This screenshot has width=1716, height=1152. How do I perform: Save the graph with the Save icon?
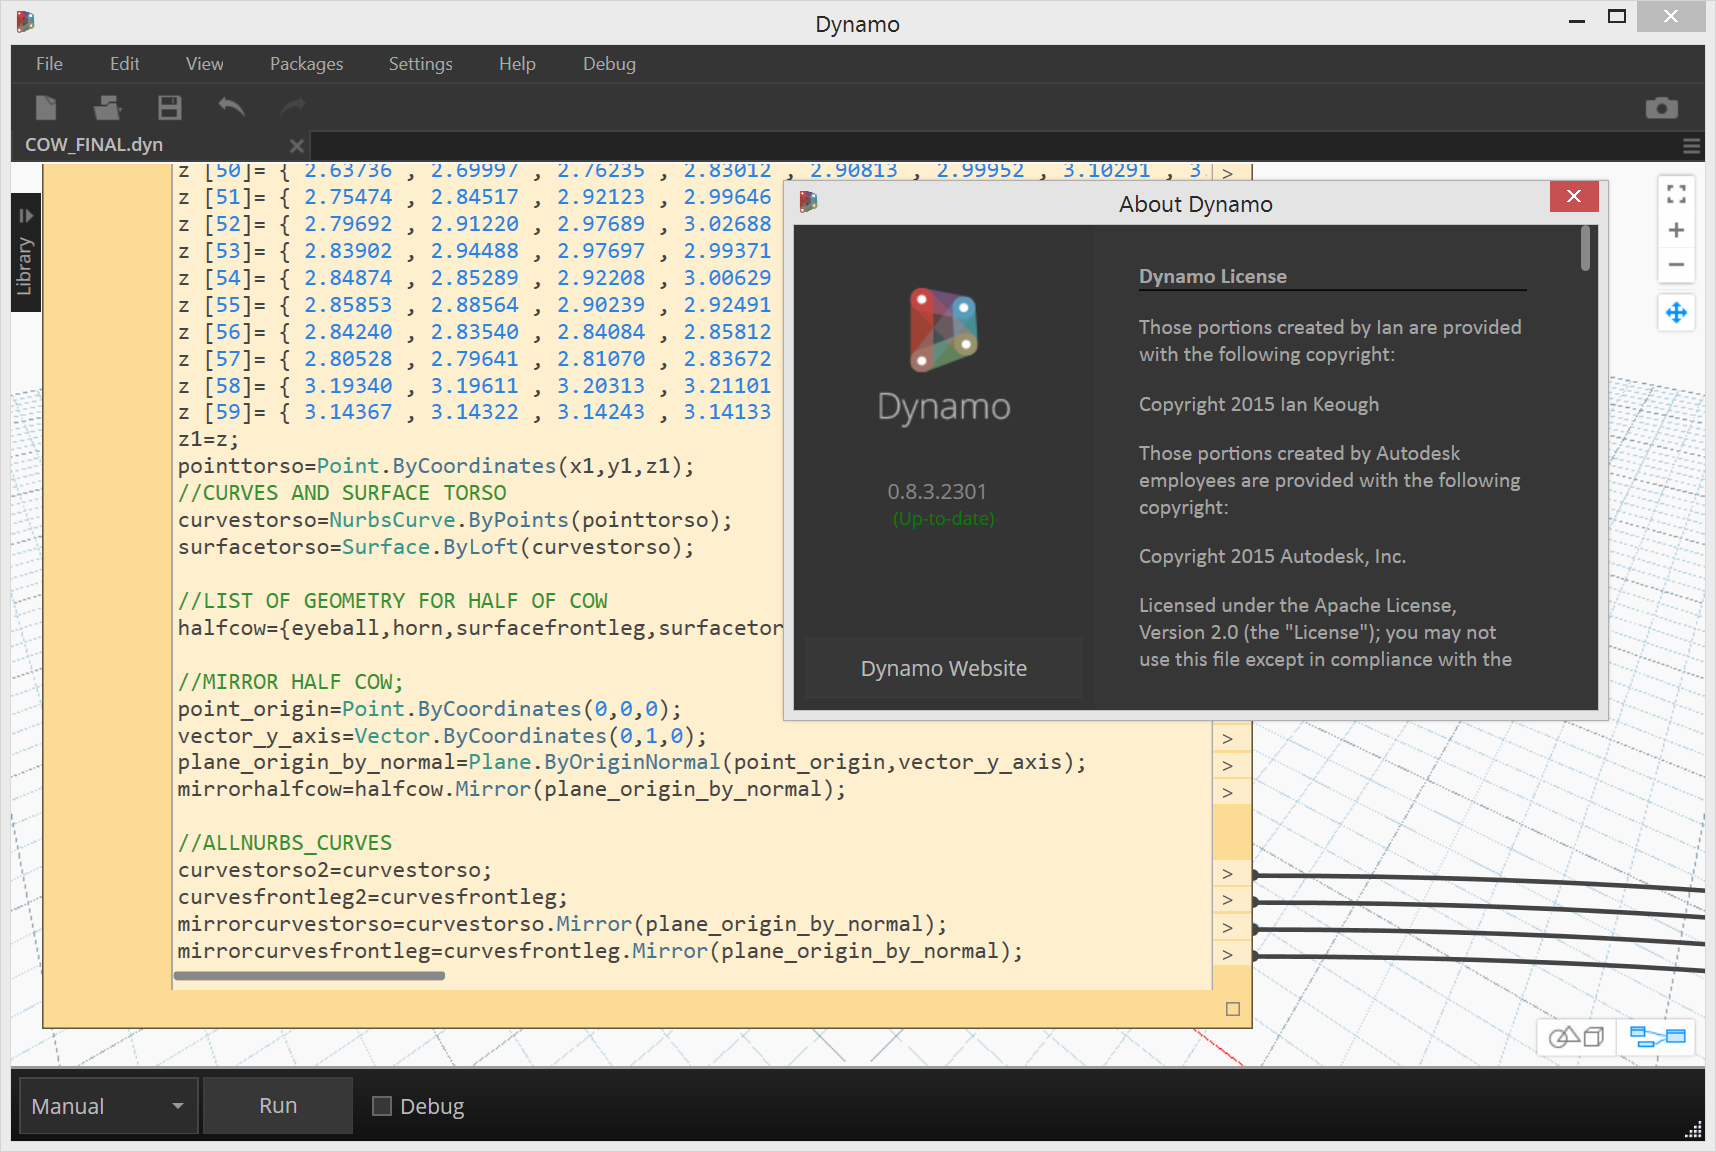[x=170, y=107]
